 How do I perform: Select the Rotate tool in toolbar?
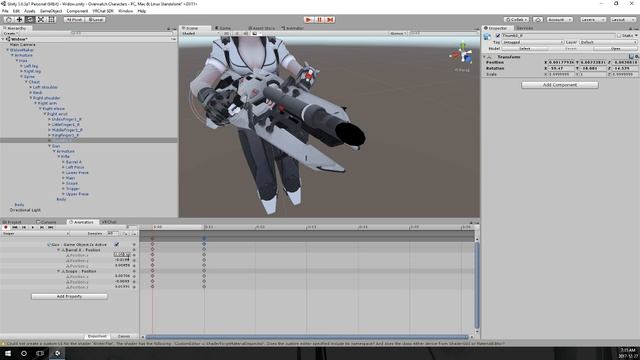[30, 19]
